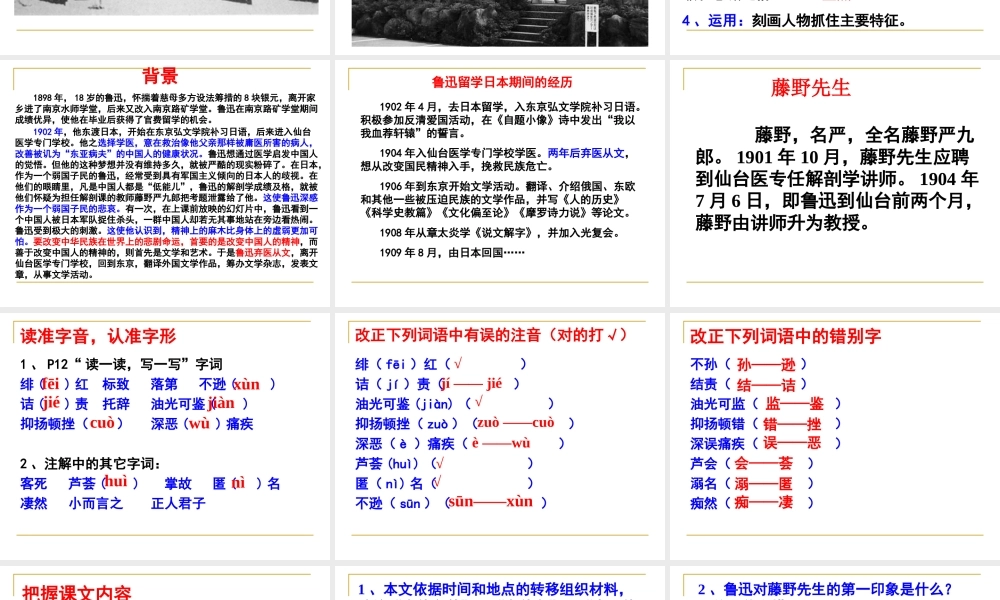
Task: Open the 背景 slide thumbnail
Action: pos(165,183)
